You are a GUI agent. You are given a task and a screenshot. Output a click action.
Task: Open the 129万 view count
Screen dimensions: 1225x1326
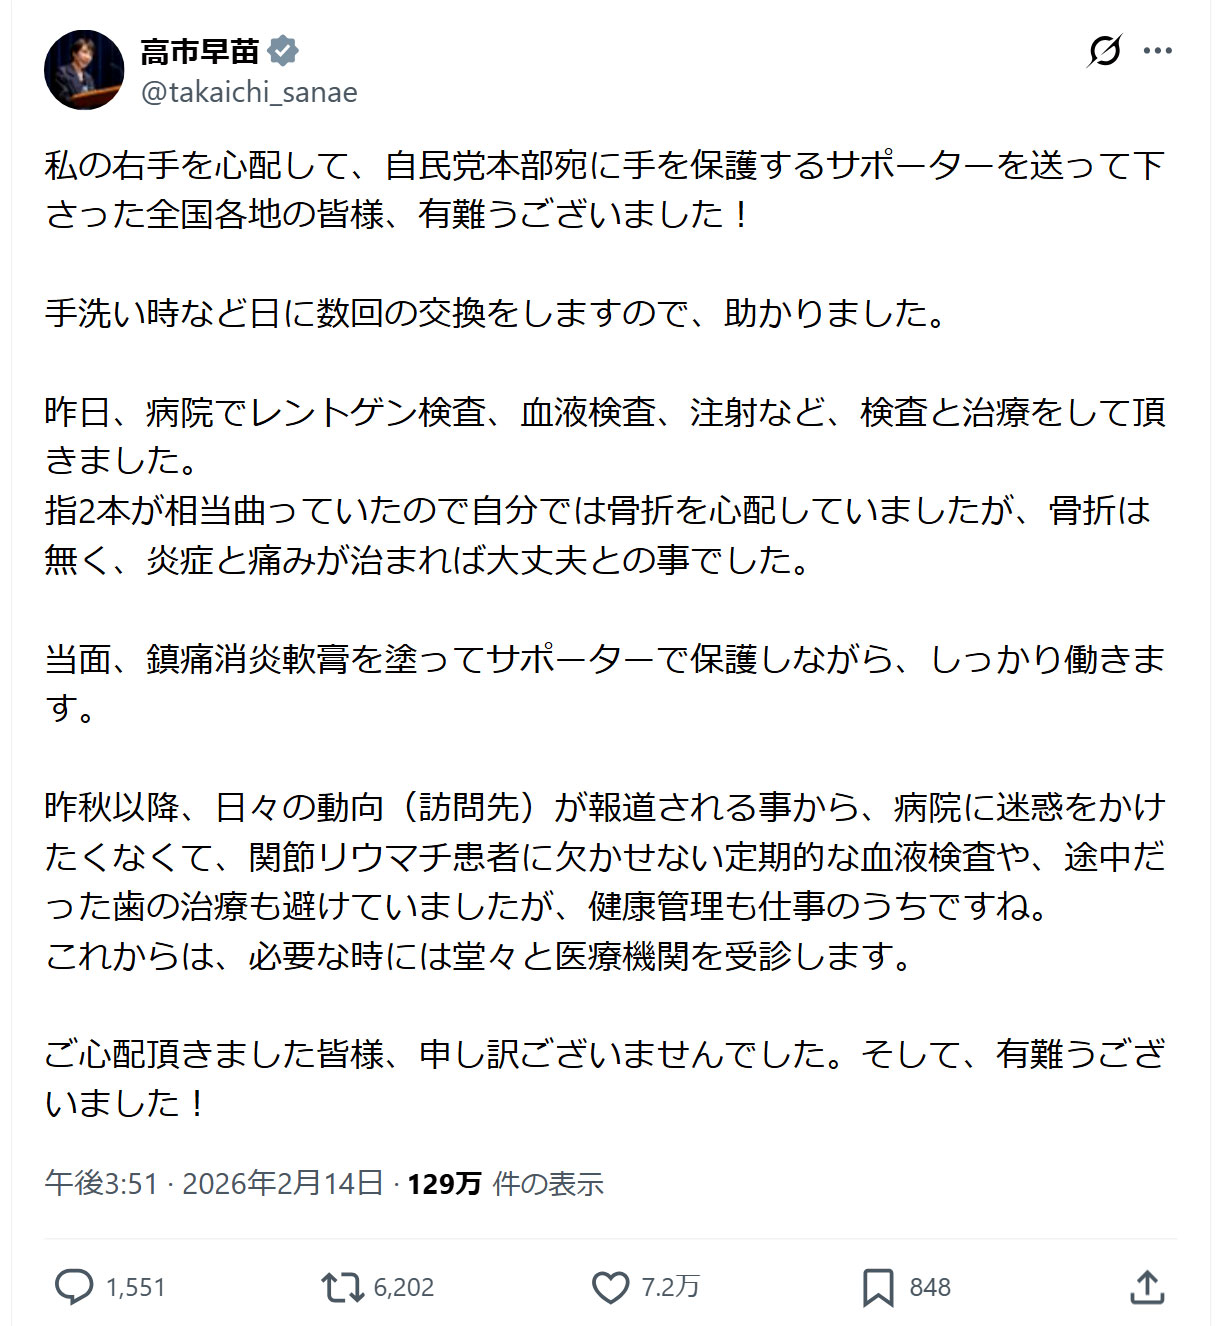[x=444, y=1184]
